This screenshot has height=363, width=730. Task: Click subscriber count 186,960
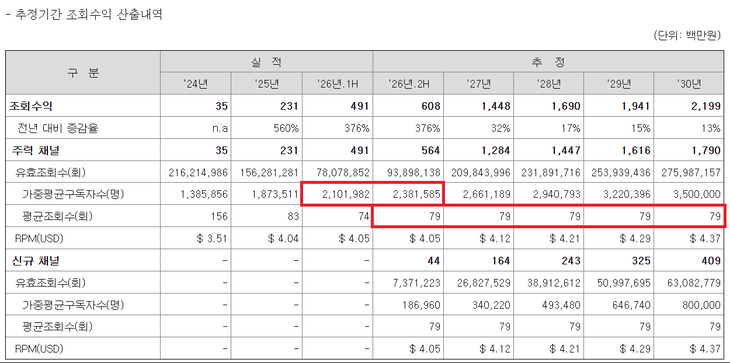[423, 305]
